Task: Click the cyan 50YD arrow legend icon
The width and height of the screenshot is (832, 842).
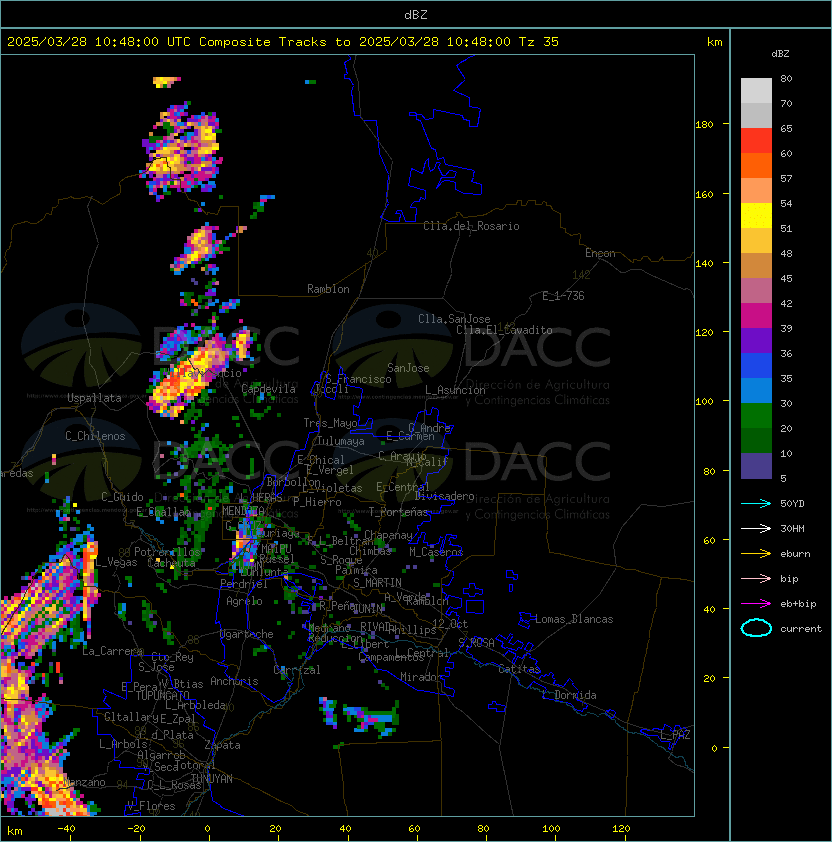Action: click(x=756, y=504)
